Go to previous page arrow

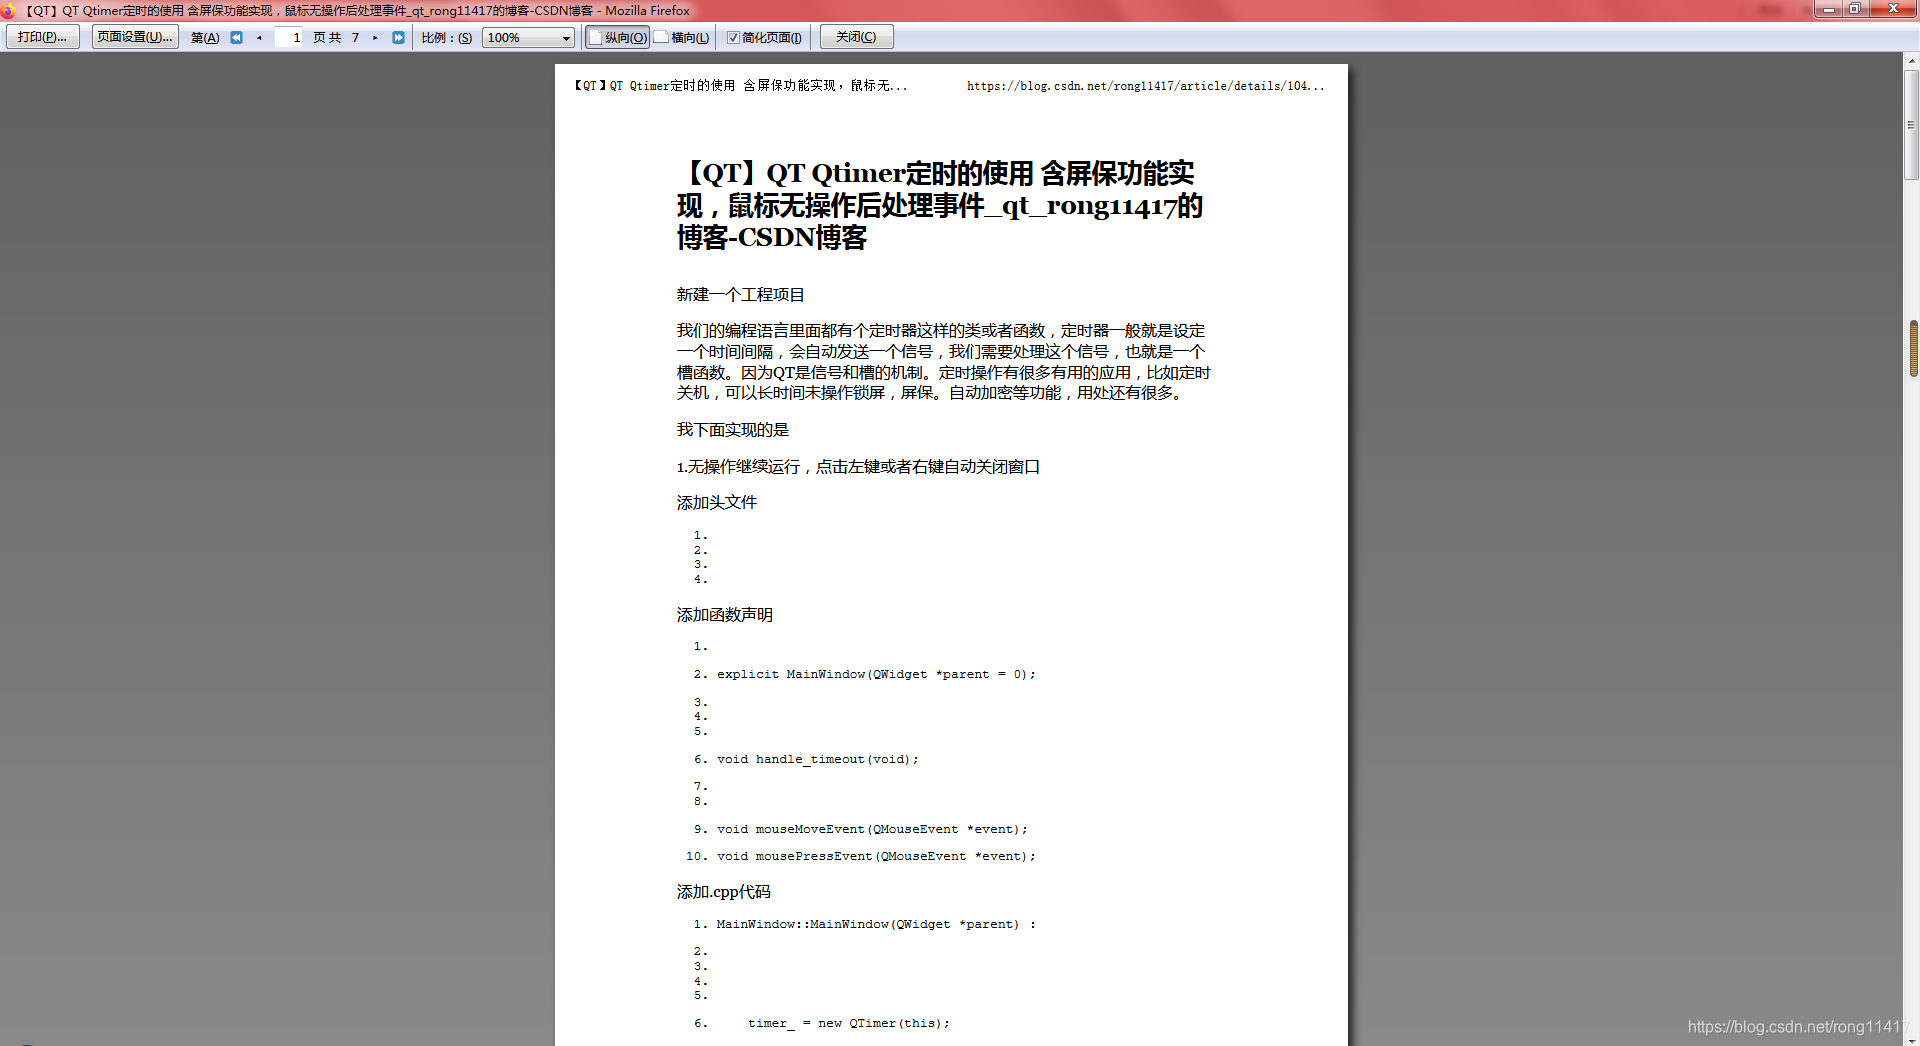[259, 38]
